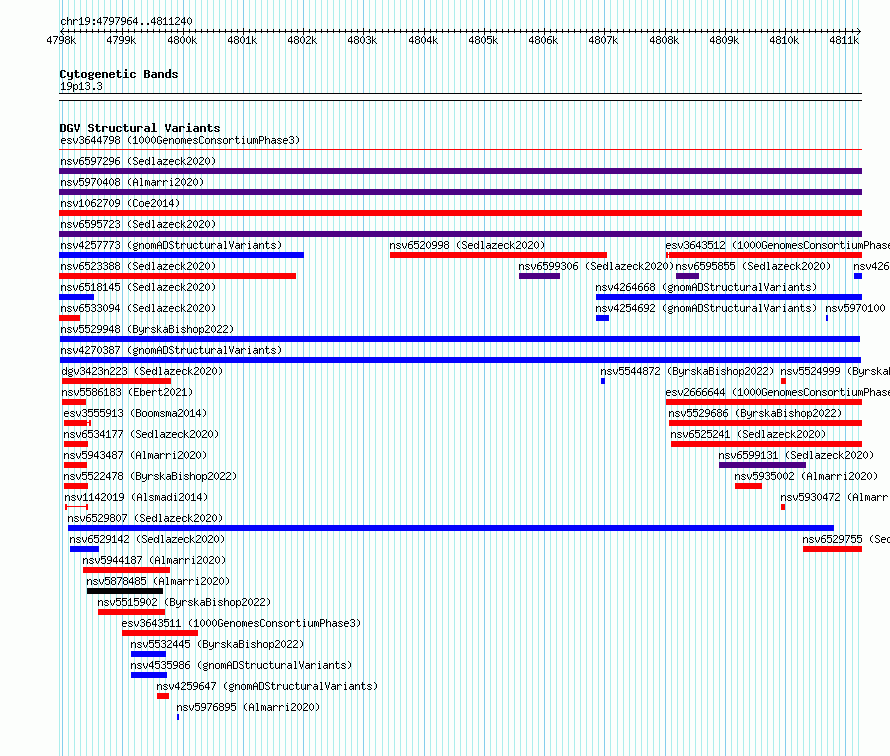Click the red nsv6523388 variant bar
Image resolution: width=890 pixels, height=756 pixels.
[178, 276]
